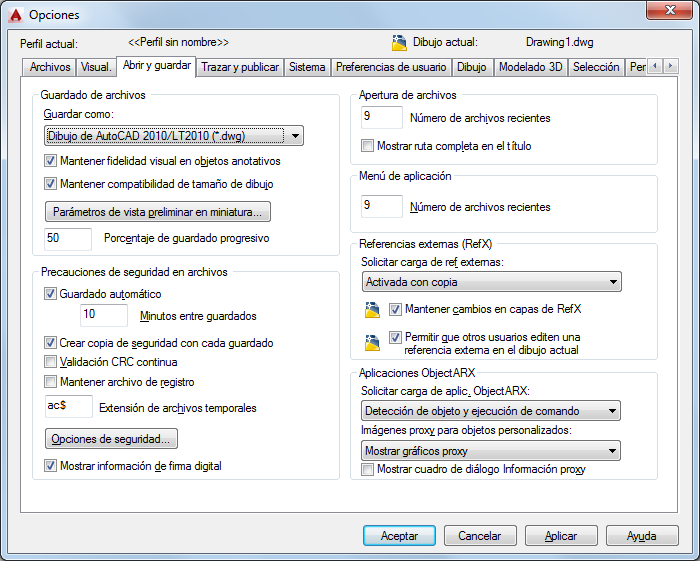Click the Aplicar button
Viewport: 700px width, 561px height.
click(x=561, y=536)
